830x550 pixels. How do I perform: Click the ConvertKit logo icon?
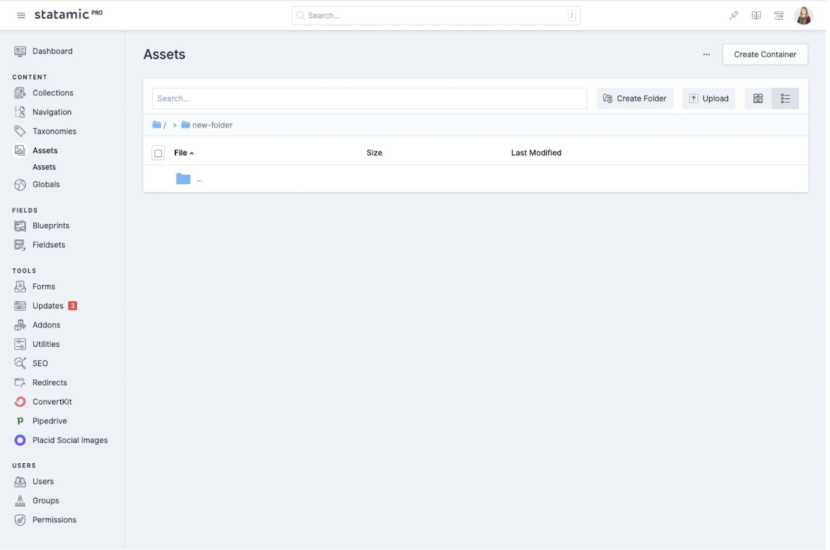coord(20,402)
